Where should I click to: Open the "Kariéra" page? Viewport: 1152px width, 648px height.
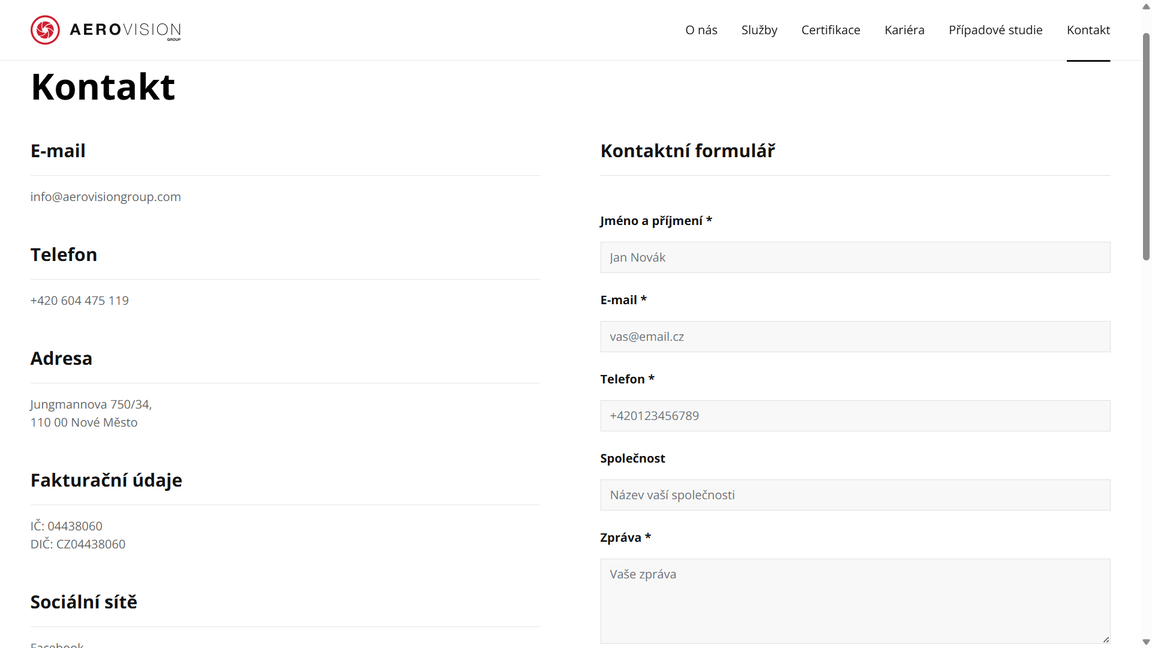tap(904, 29)
